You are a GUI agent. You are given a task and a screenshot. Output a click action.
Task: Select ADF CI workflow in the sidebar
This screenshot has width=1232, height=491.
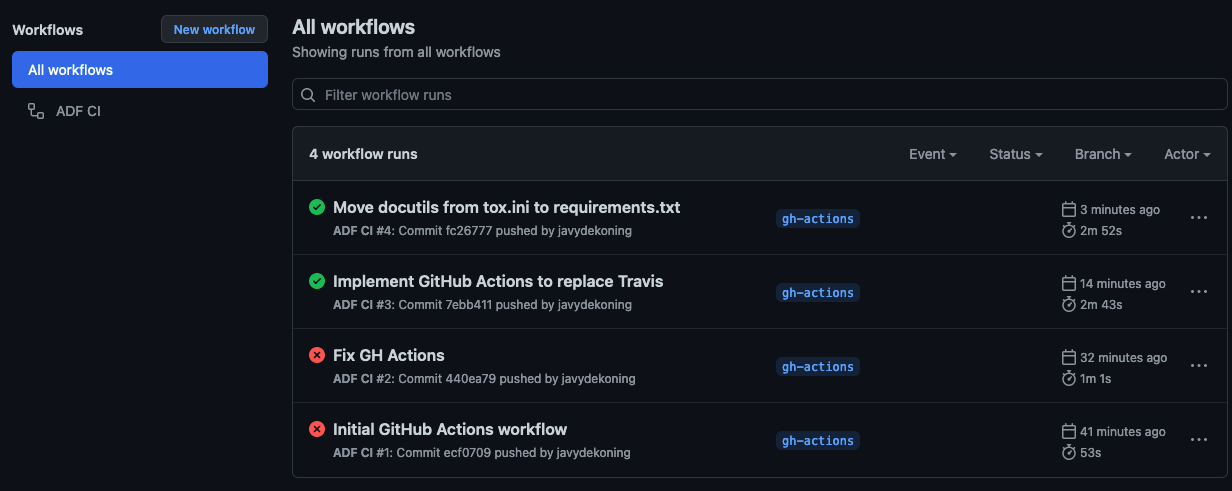coord(78,111)
